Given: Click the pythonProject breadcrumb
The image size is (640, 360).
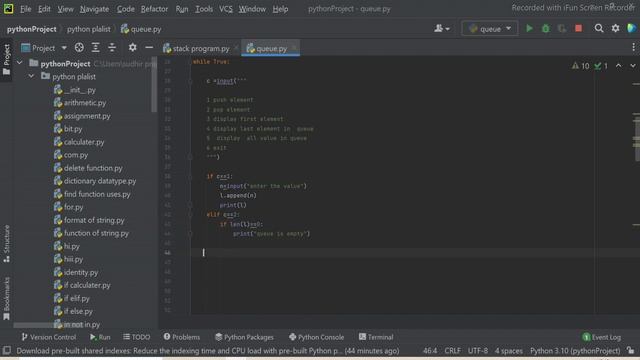Looking at the screenshot, I should 31,29.
